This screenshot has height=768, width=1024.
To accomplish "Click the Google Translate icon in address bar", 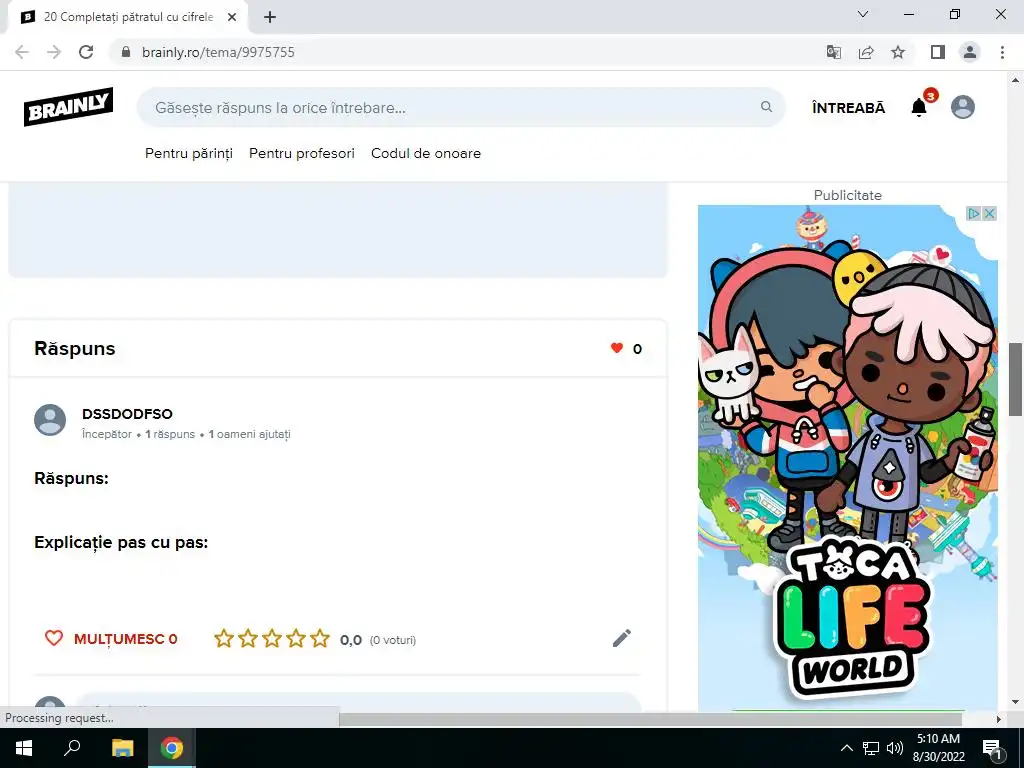I will 834,52.
